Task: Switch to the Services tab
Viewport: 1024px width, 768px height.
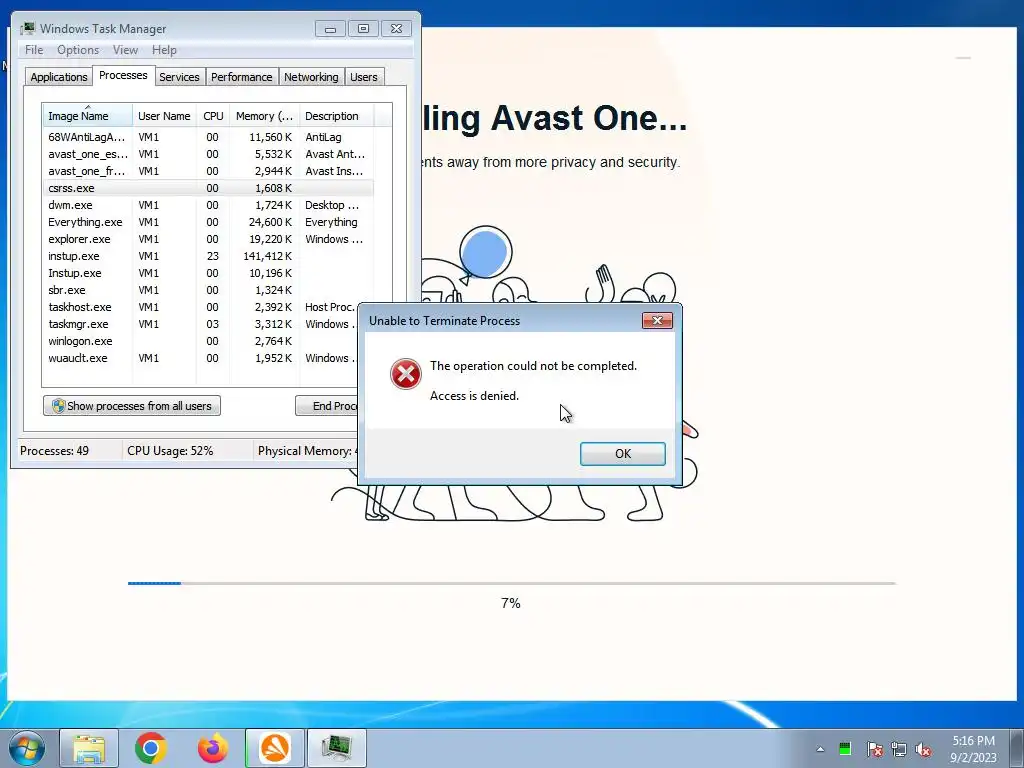Action: pyautogui.click(x=179, y=77)
